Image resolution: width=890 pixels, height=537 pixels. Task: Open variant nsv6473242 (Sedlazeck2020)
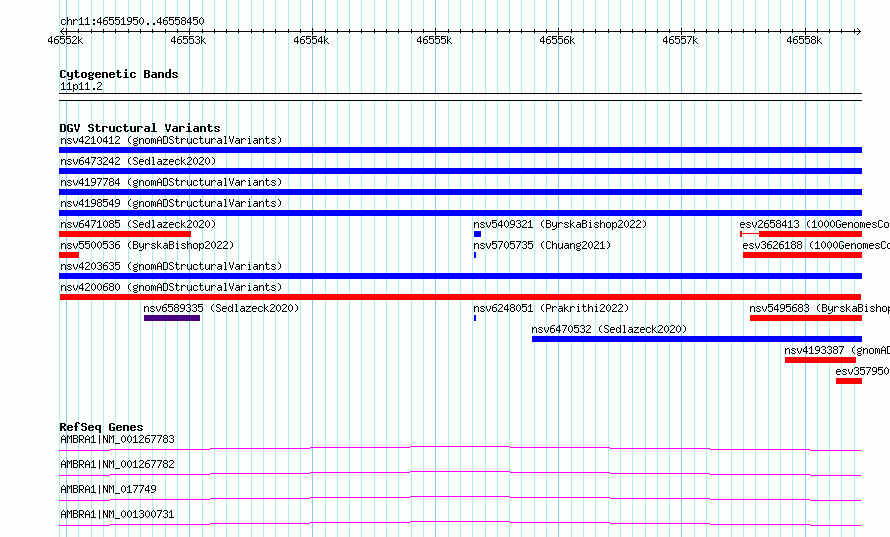pos(138,161)
